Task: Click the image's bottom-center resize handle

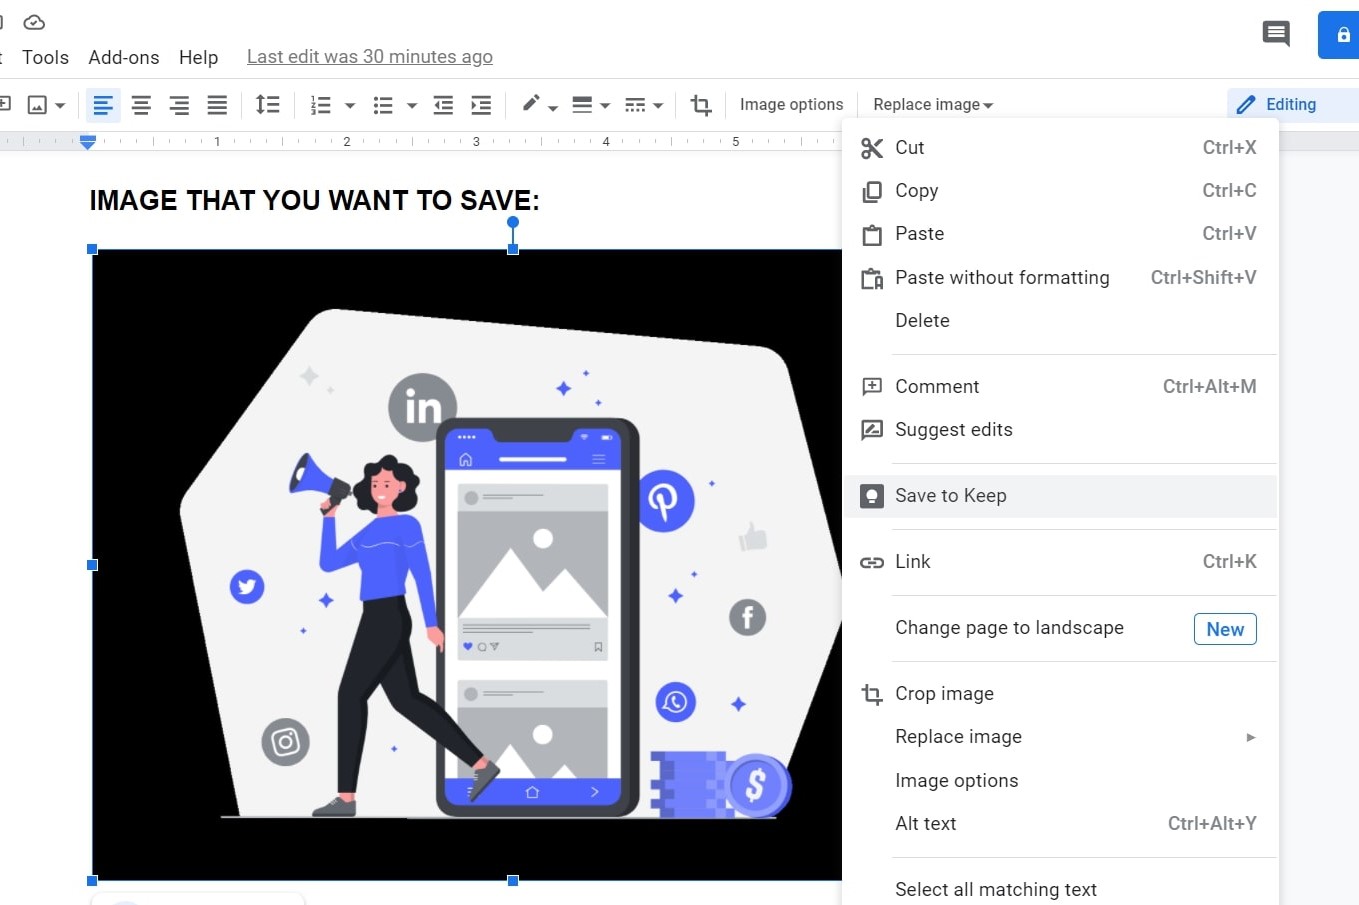Action: pos(513,881)
